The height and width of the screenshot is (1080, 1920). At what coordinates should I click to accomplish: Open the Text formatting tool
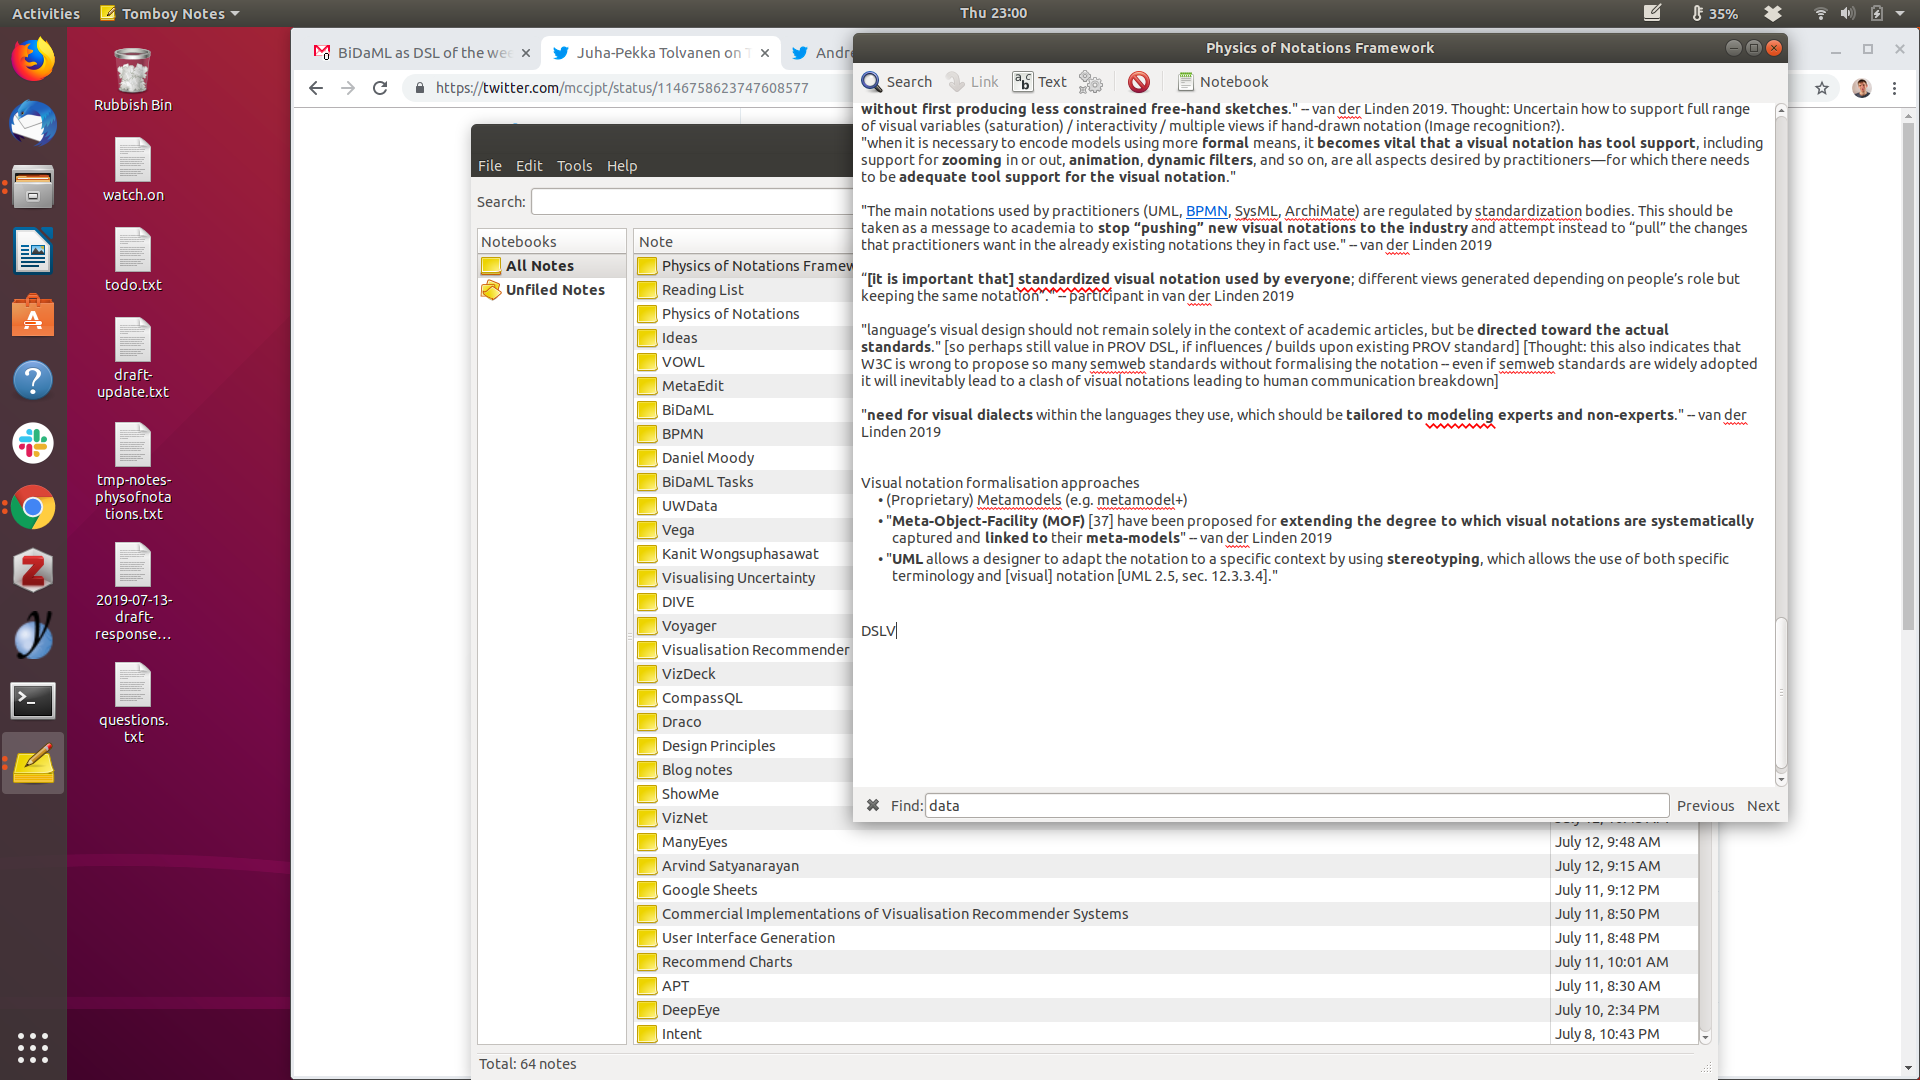[1039, 82]
